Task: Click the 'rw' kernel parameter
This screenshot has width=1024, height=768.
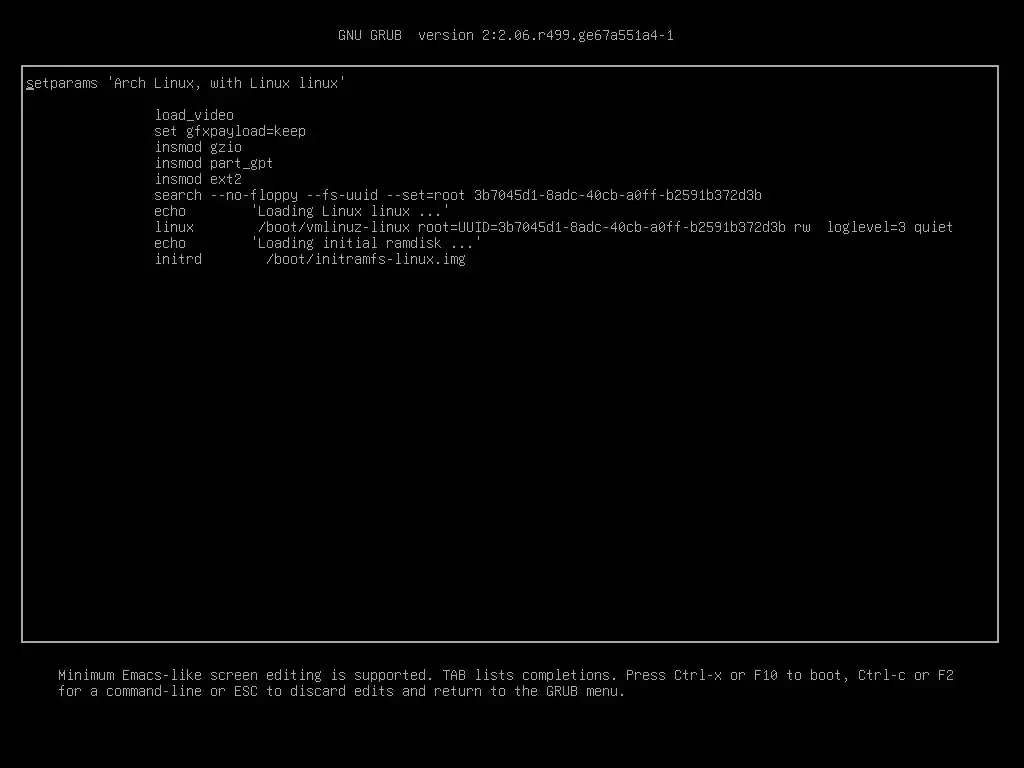Action: click(802, 227)
